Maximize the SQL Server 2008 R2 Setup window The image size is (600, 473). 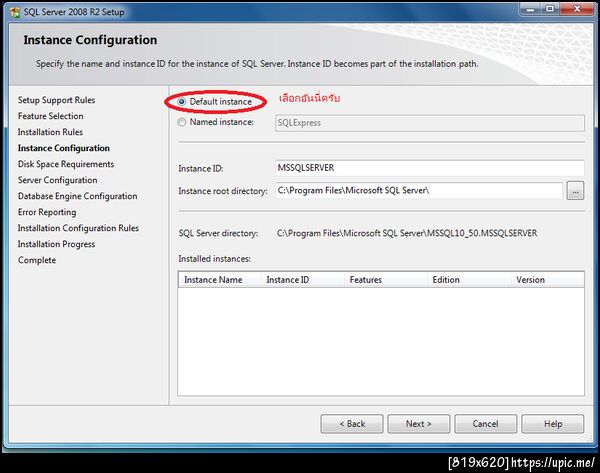pyautogui.click(x=550, y=9)
